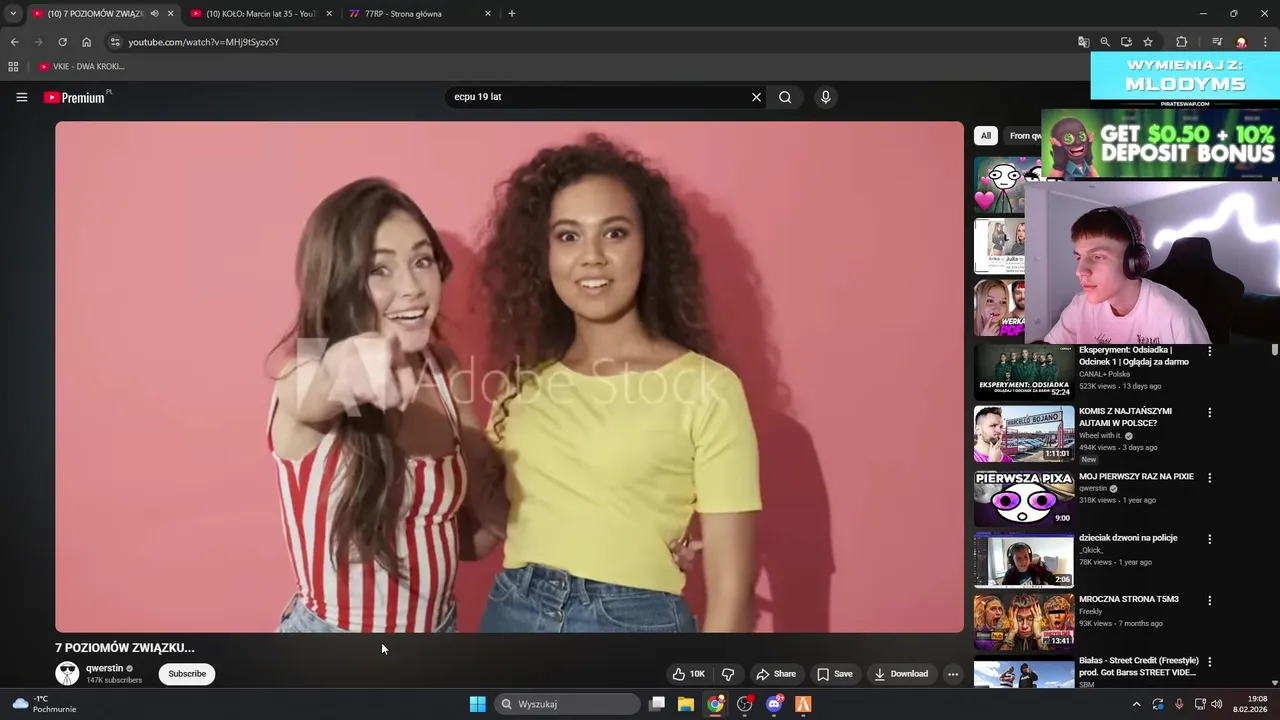Go to browser home page
This screenshot has width=1280, height=720.
(86, 42)
